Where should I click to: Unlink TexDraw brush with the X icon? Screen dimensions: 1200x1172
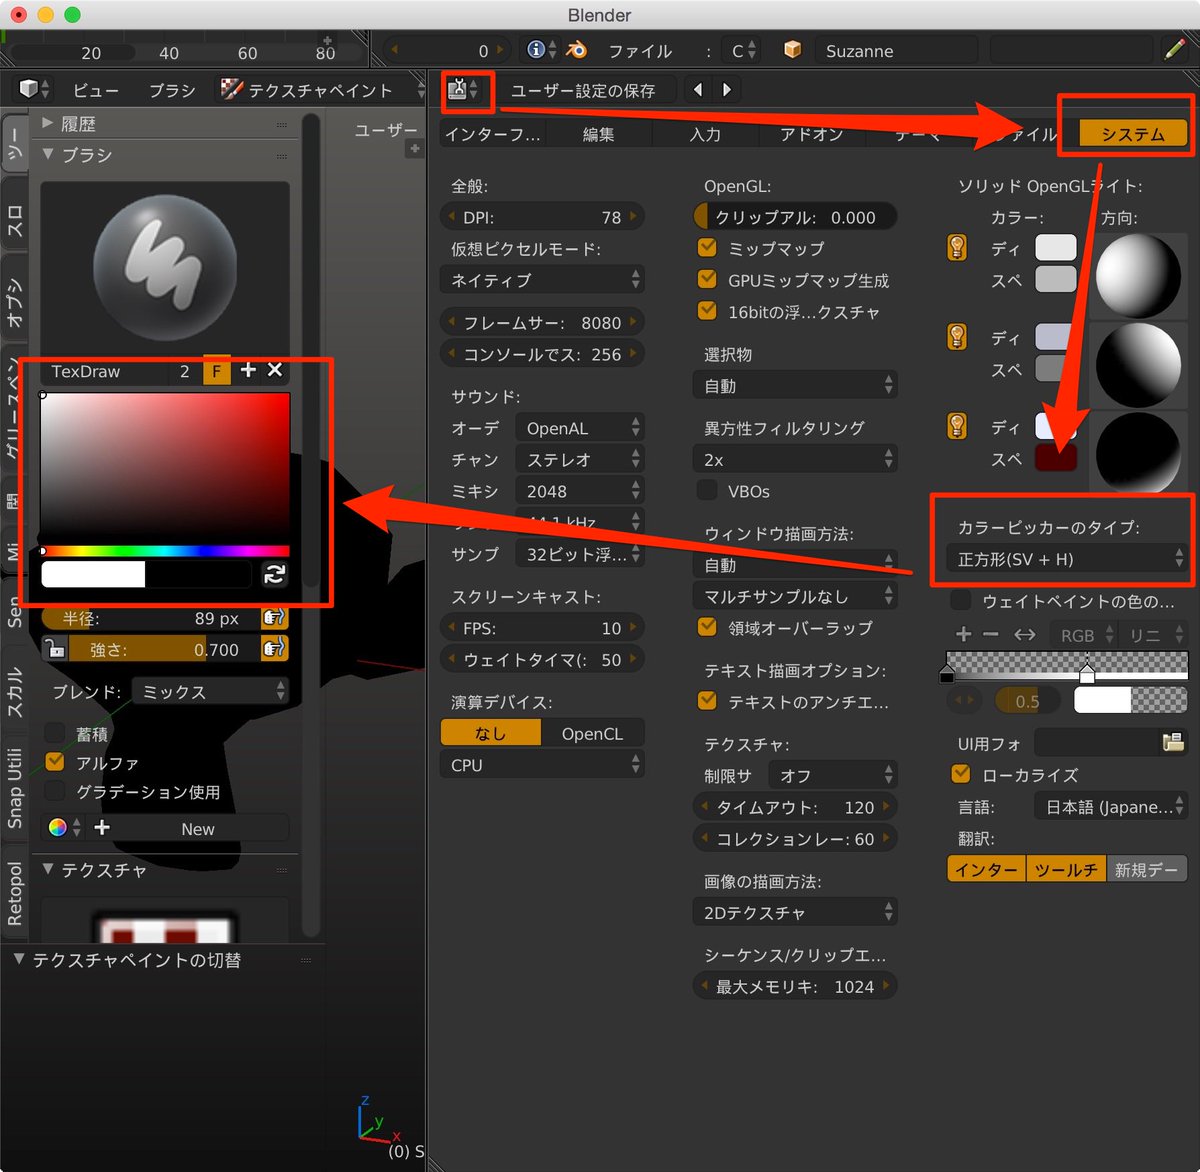pos(275,370)
